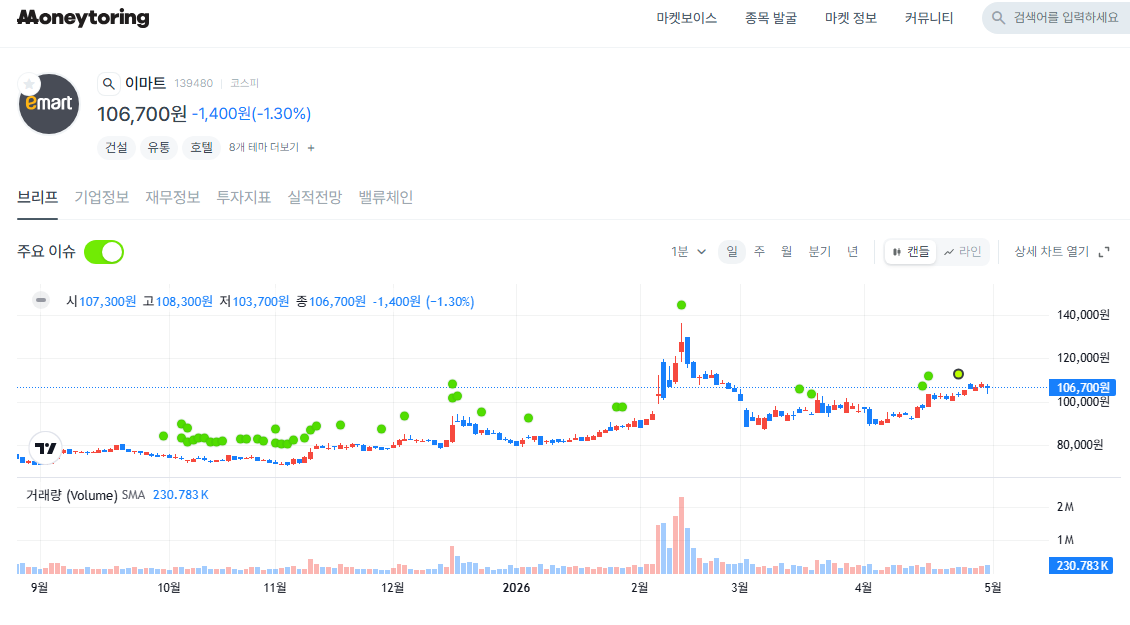Screen dimensions: 1130x625
Task: Select the 월 monthly interval
Action: pyautogui.click(x=786, y=252)
